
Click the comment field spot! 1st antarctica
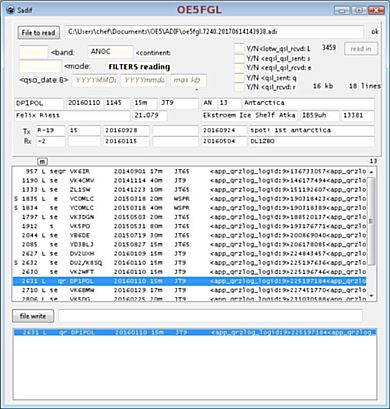click(312, 131)
